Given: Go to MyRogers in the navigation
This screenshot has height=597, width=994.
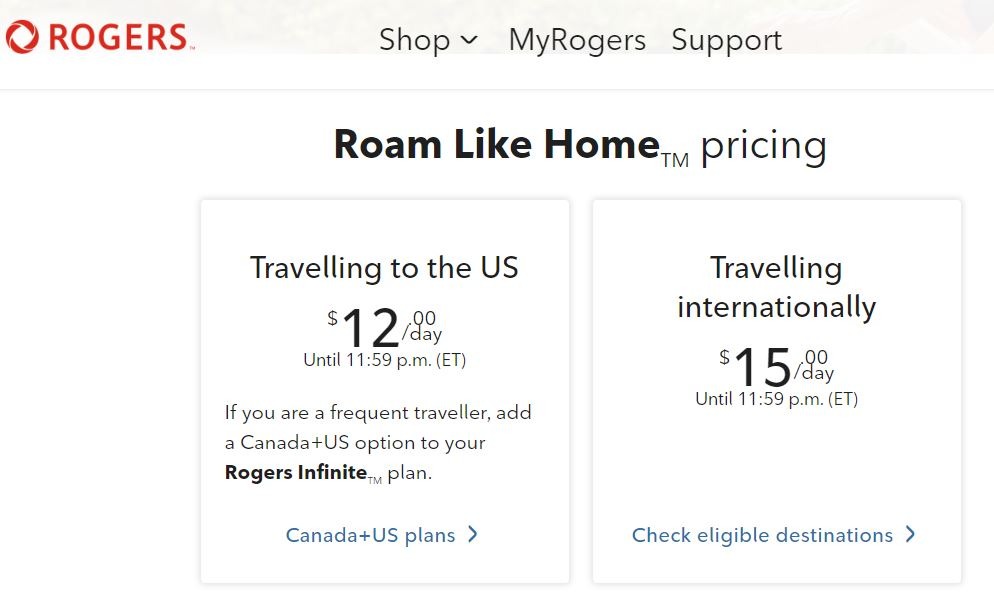Looking at the screenshot, I should coord(577,40).
